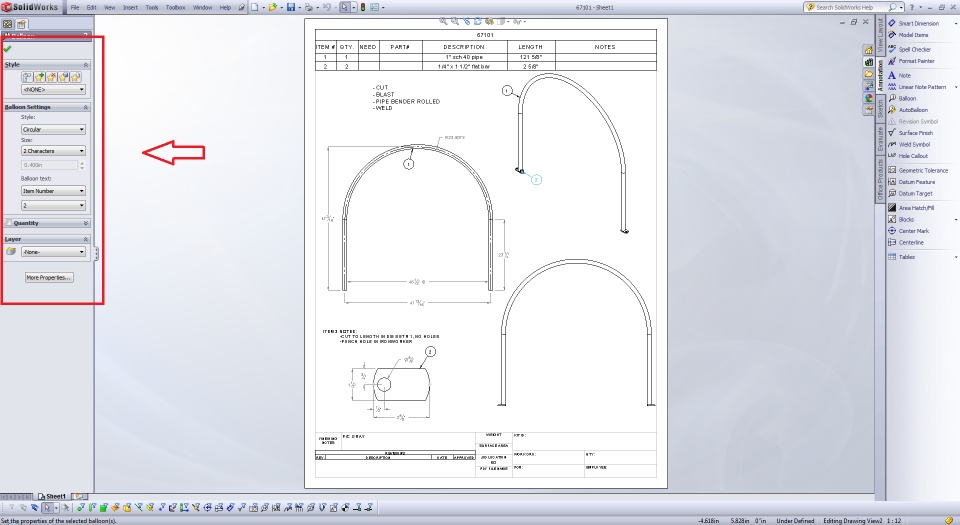This screenshot has width=960, height=525.
Task: Open Geometric Tolerance tool
Action: pyautogui.click(x=918, y=171)
